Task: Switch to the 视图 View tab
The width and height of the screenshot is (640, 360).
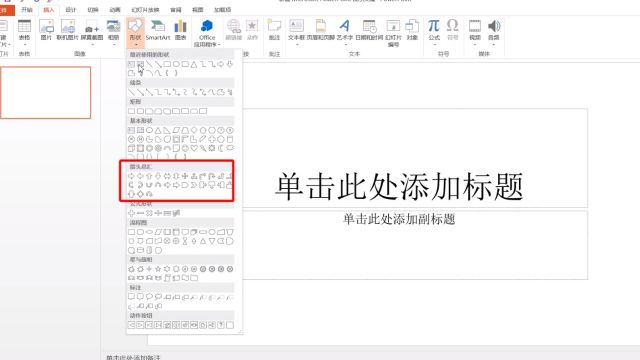Action: point(198,10)
